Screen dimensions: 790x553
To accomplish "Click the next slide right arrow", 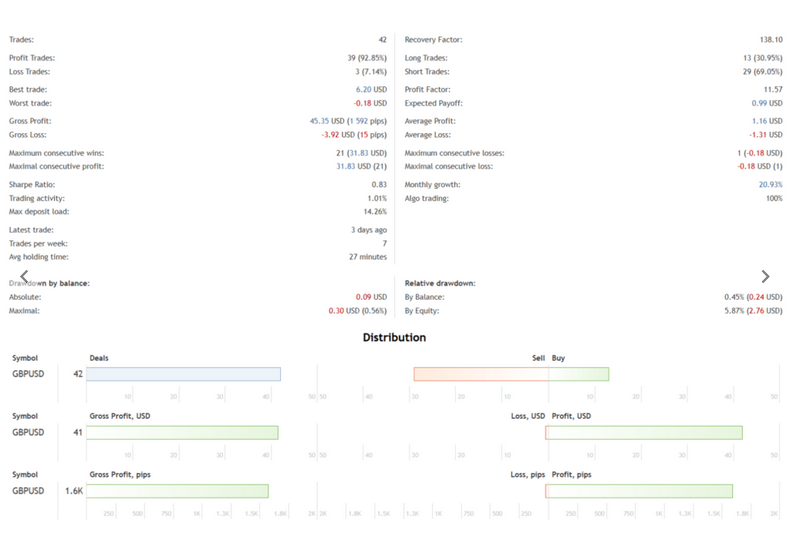I will (765, 276).
